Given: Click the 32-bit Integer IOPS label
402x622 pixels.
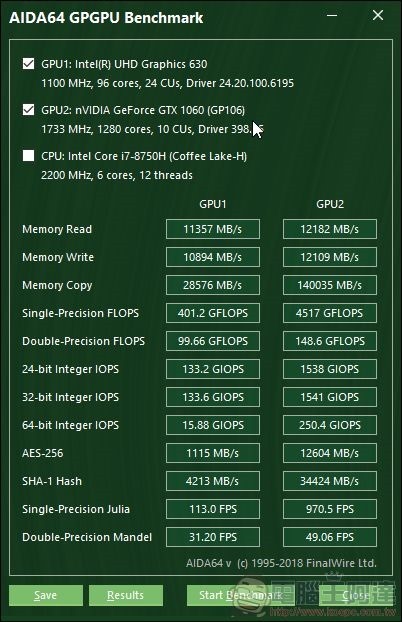Looking at the screenshot, I should click(x=70, y=397).
